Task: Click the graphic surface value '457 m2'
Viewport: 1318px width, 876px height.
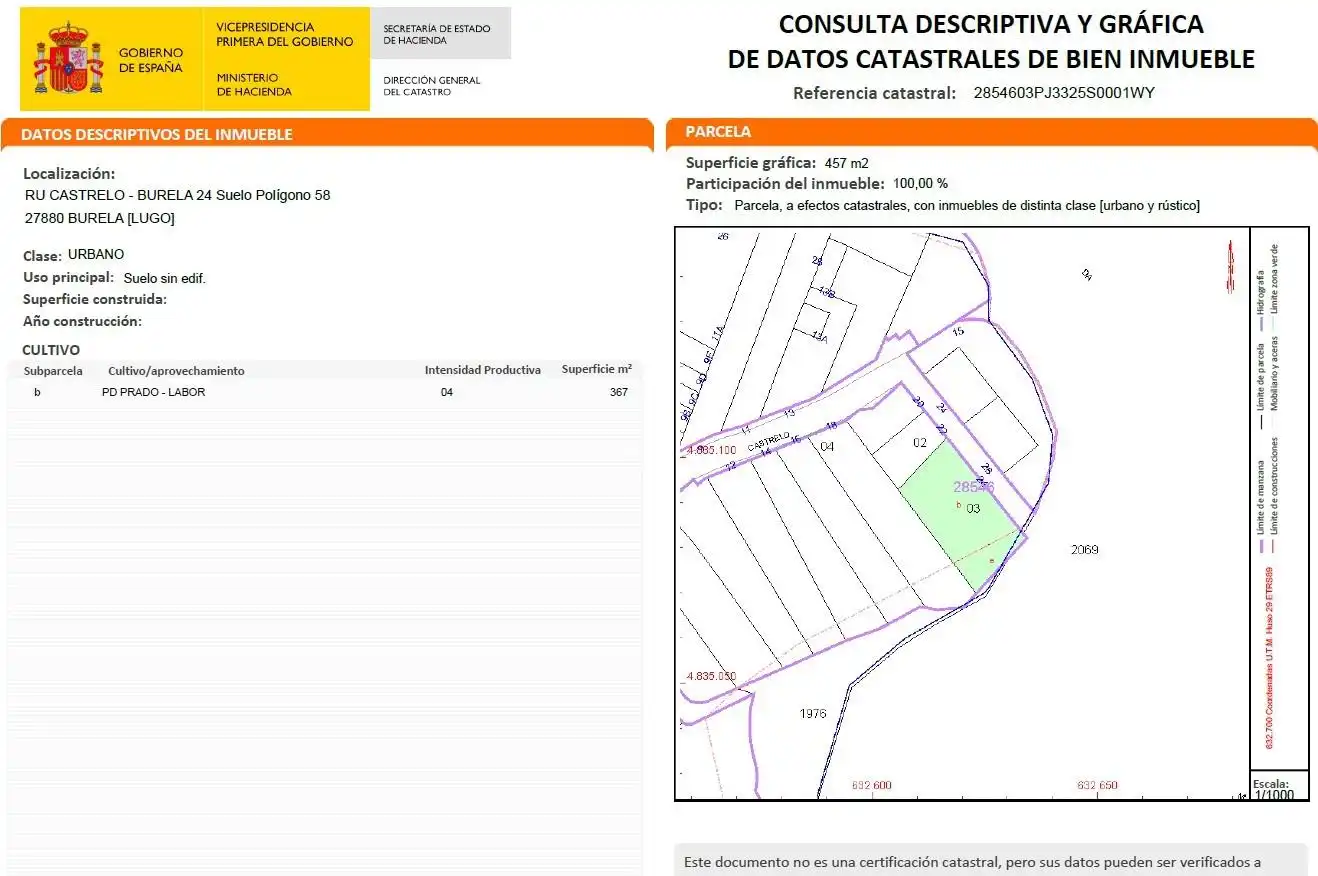Action: 846,162
